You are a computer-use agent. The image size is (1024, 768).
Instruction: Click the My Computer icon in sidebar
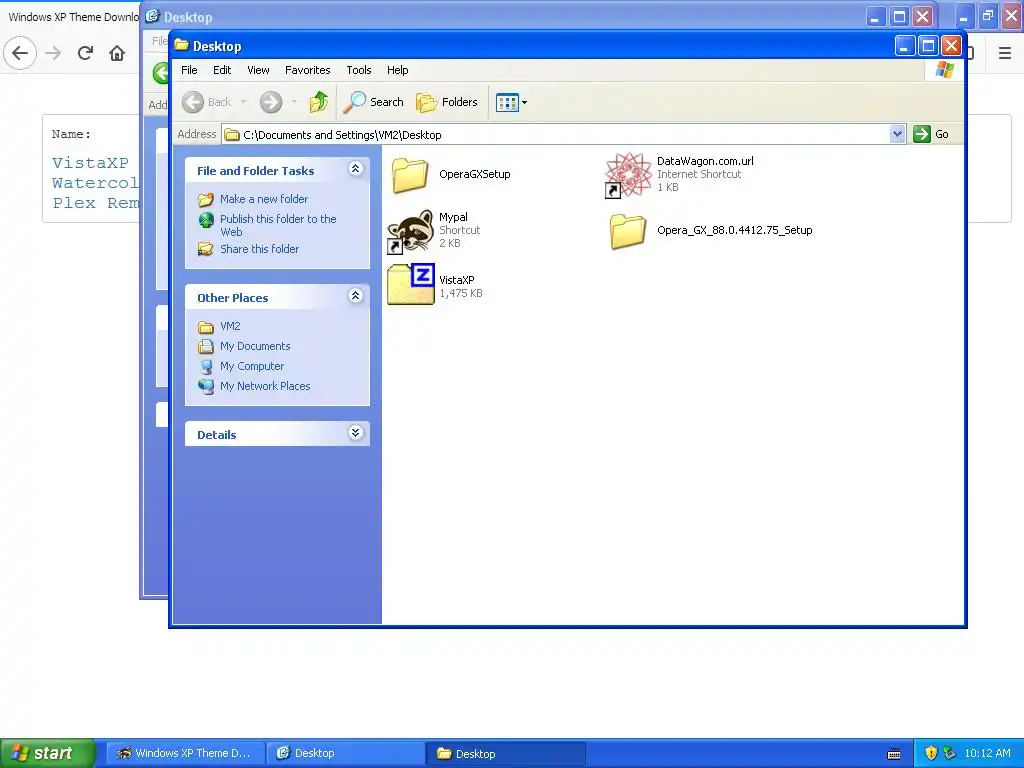tap(206, 366)
